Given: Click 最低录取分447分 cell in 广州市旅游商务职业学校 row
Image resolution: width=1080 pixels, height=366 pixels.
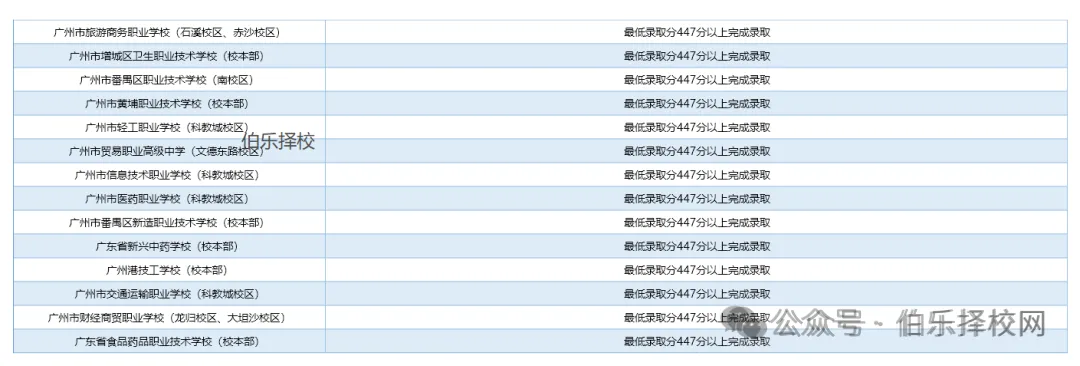Looking at the screenshot, I should coord(696,32).
